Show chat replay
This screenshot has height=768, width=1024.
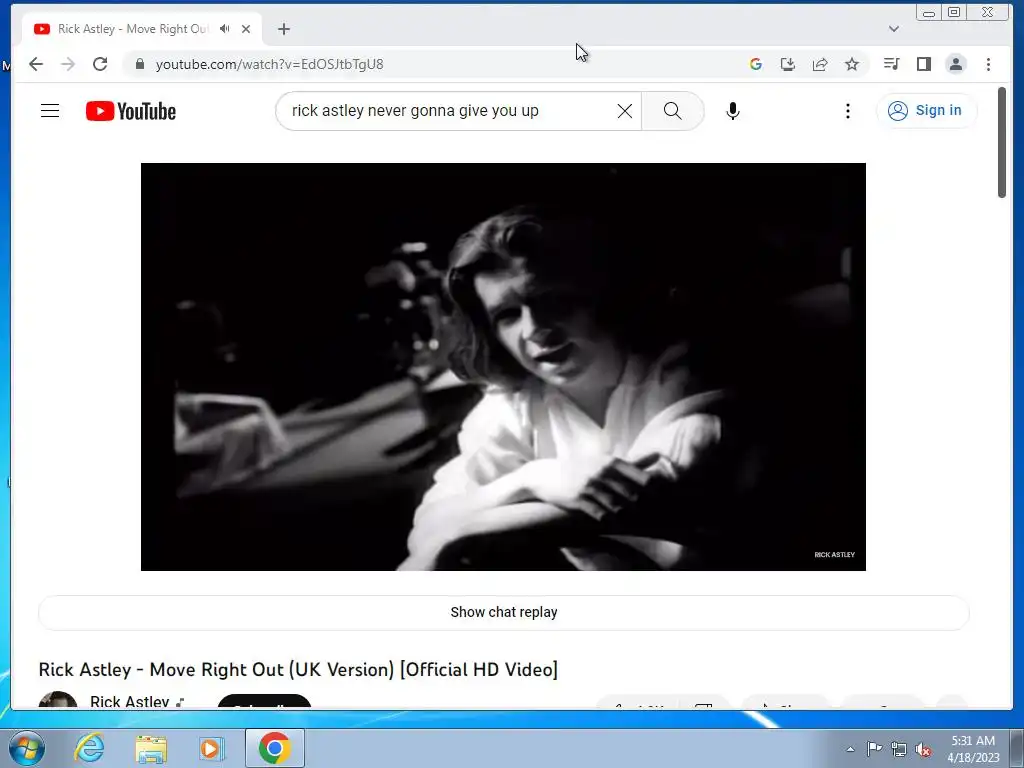(x=504, y=613)
